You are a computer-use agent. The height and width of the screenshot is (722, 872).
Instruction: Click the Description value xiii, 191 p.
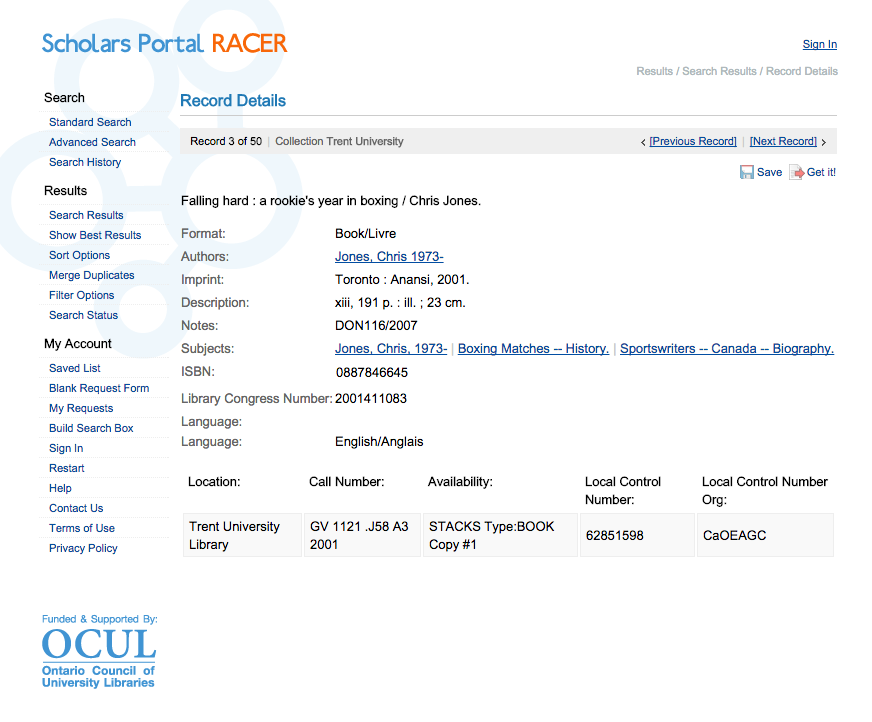[400, 303]
